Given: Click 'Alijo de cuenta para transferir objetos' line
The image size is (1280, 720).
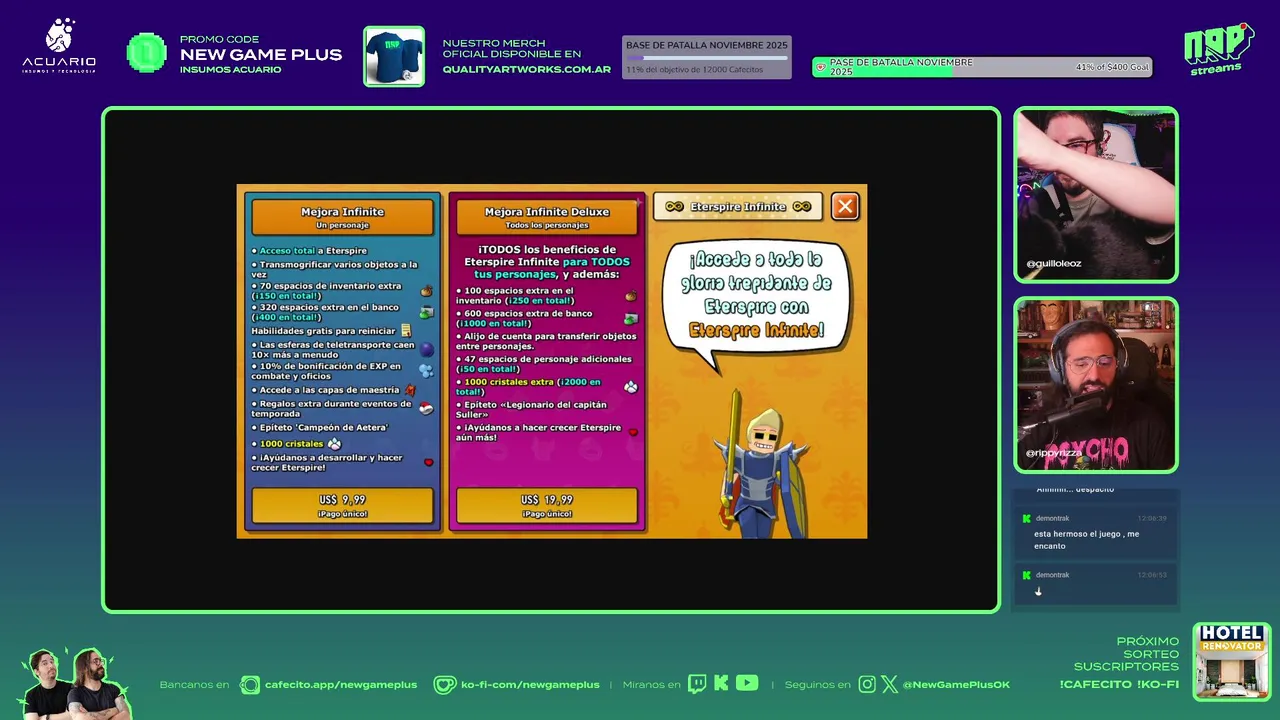Looking at the screenshot, I should click(545, 342).
